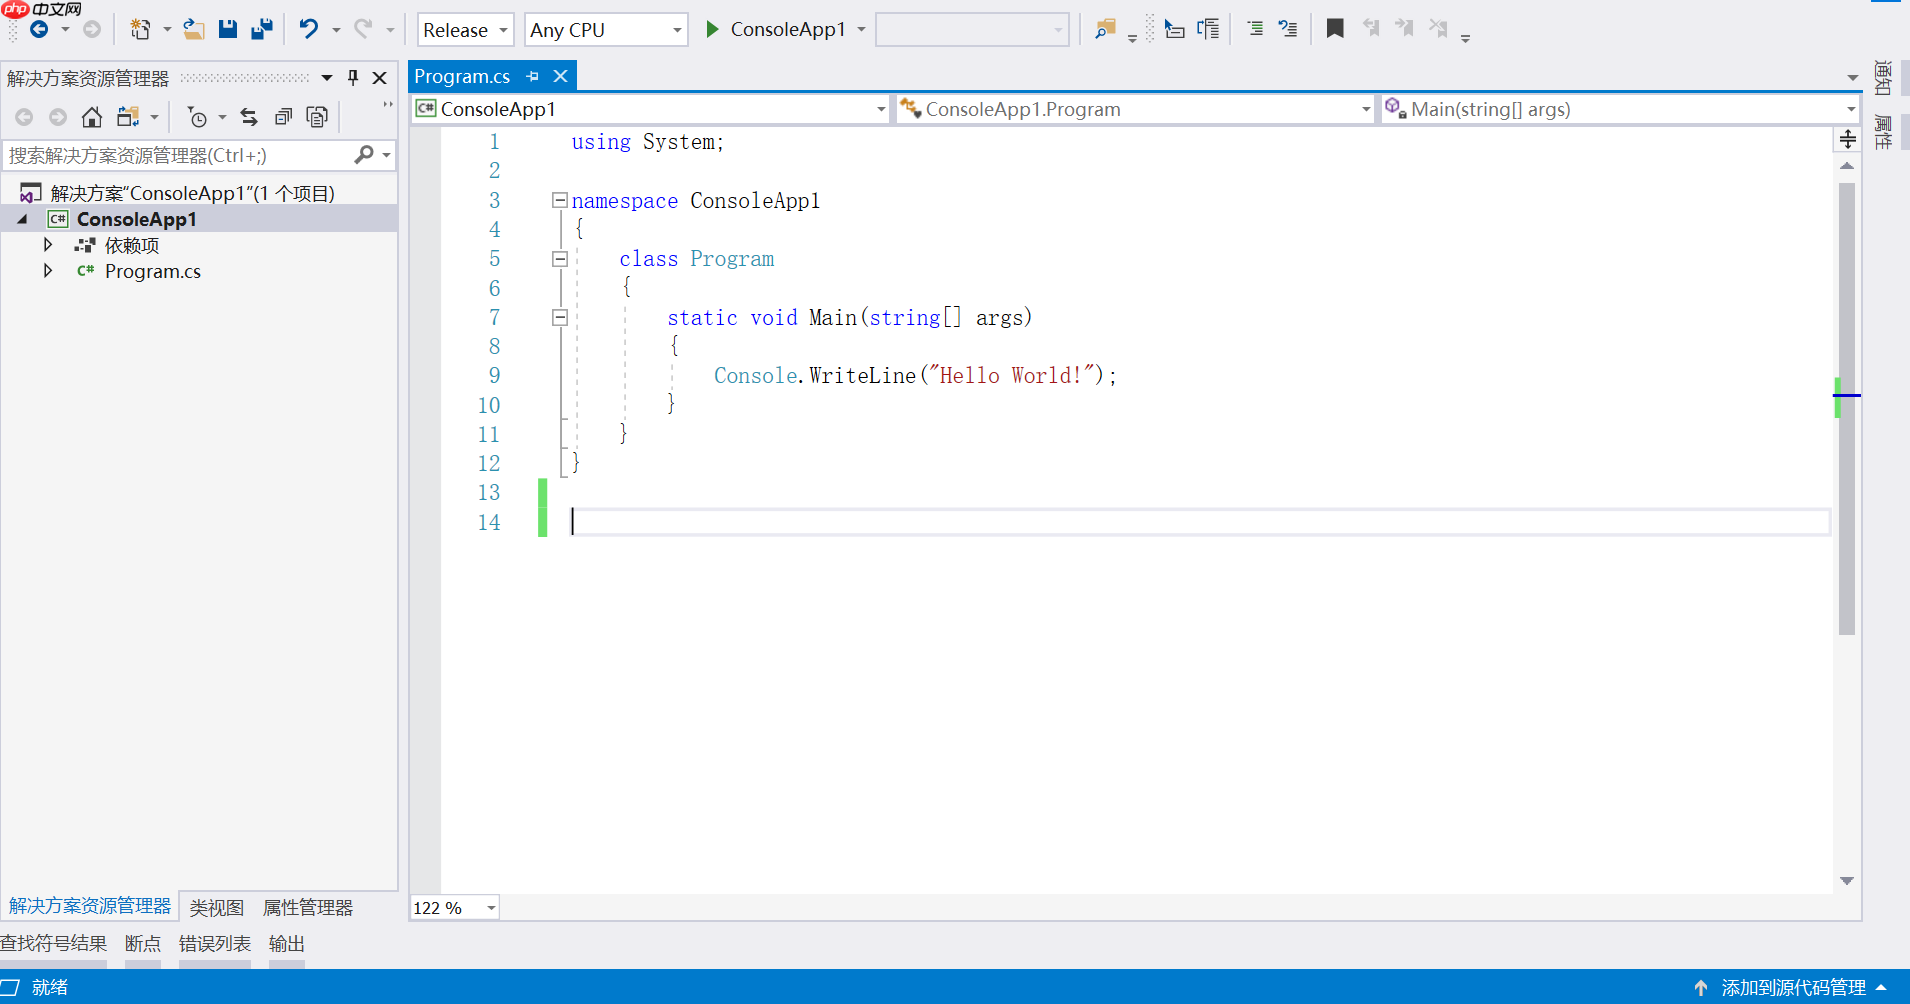Click Collapse All in Solution Explorer
Viewport: 1910px width, 1004px height.
point(284,118)
